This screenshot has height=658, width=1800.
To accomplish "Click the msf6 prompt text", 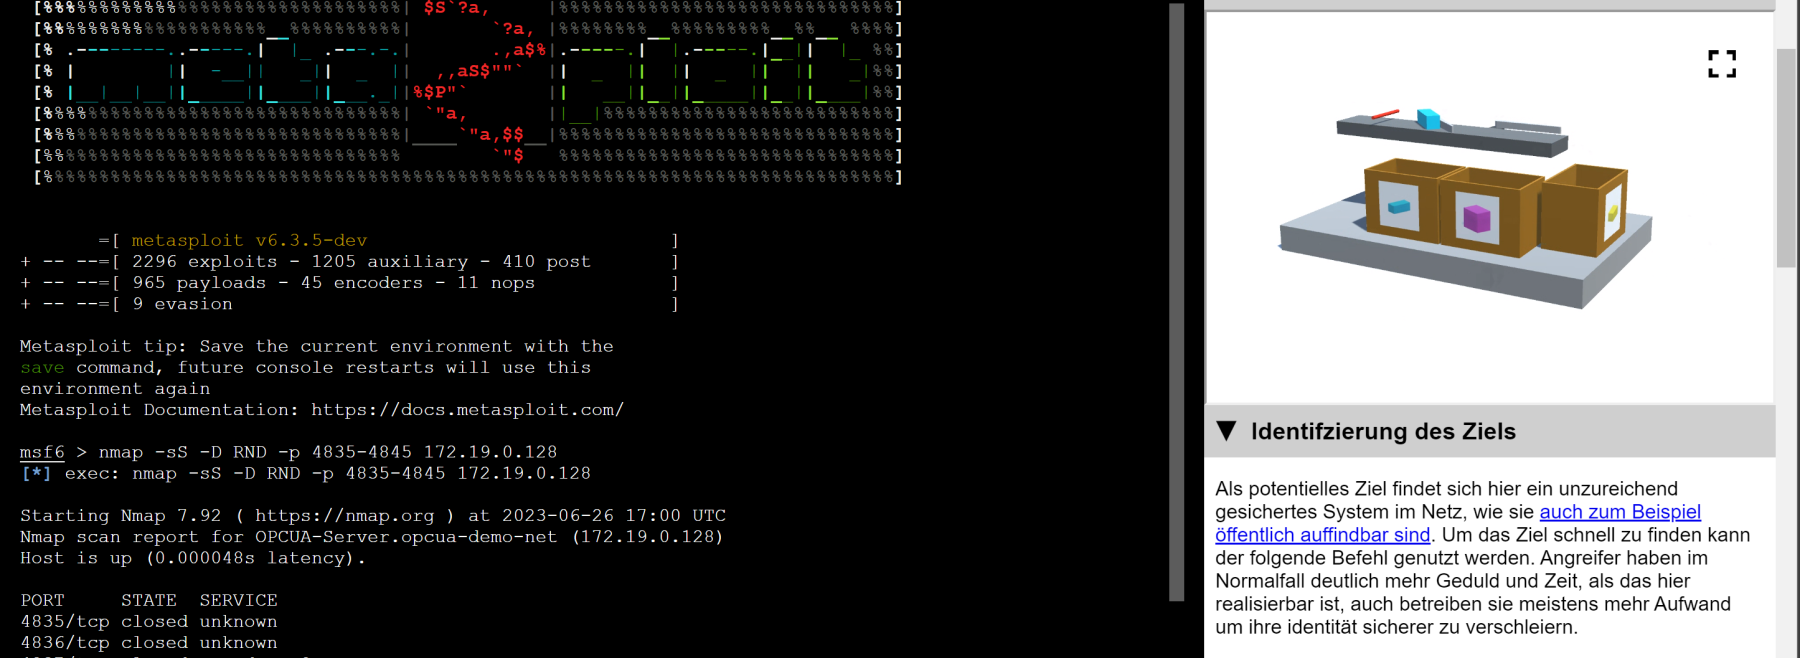I will 42,452.
